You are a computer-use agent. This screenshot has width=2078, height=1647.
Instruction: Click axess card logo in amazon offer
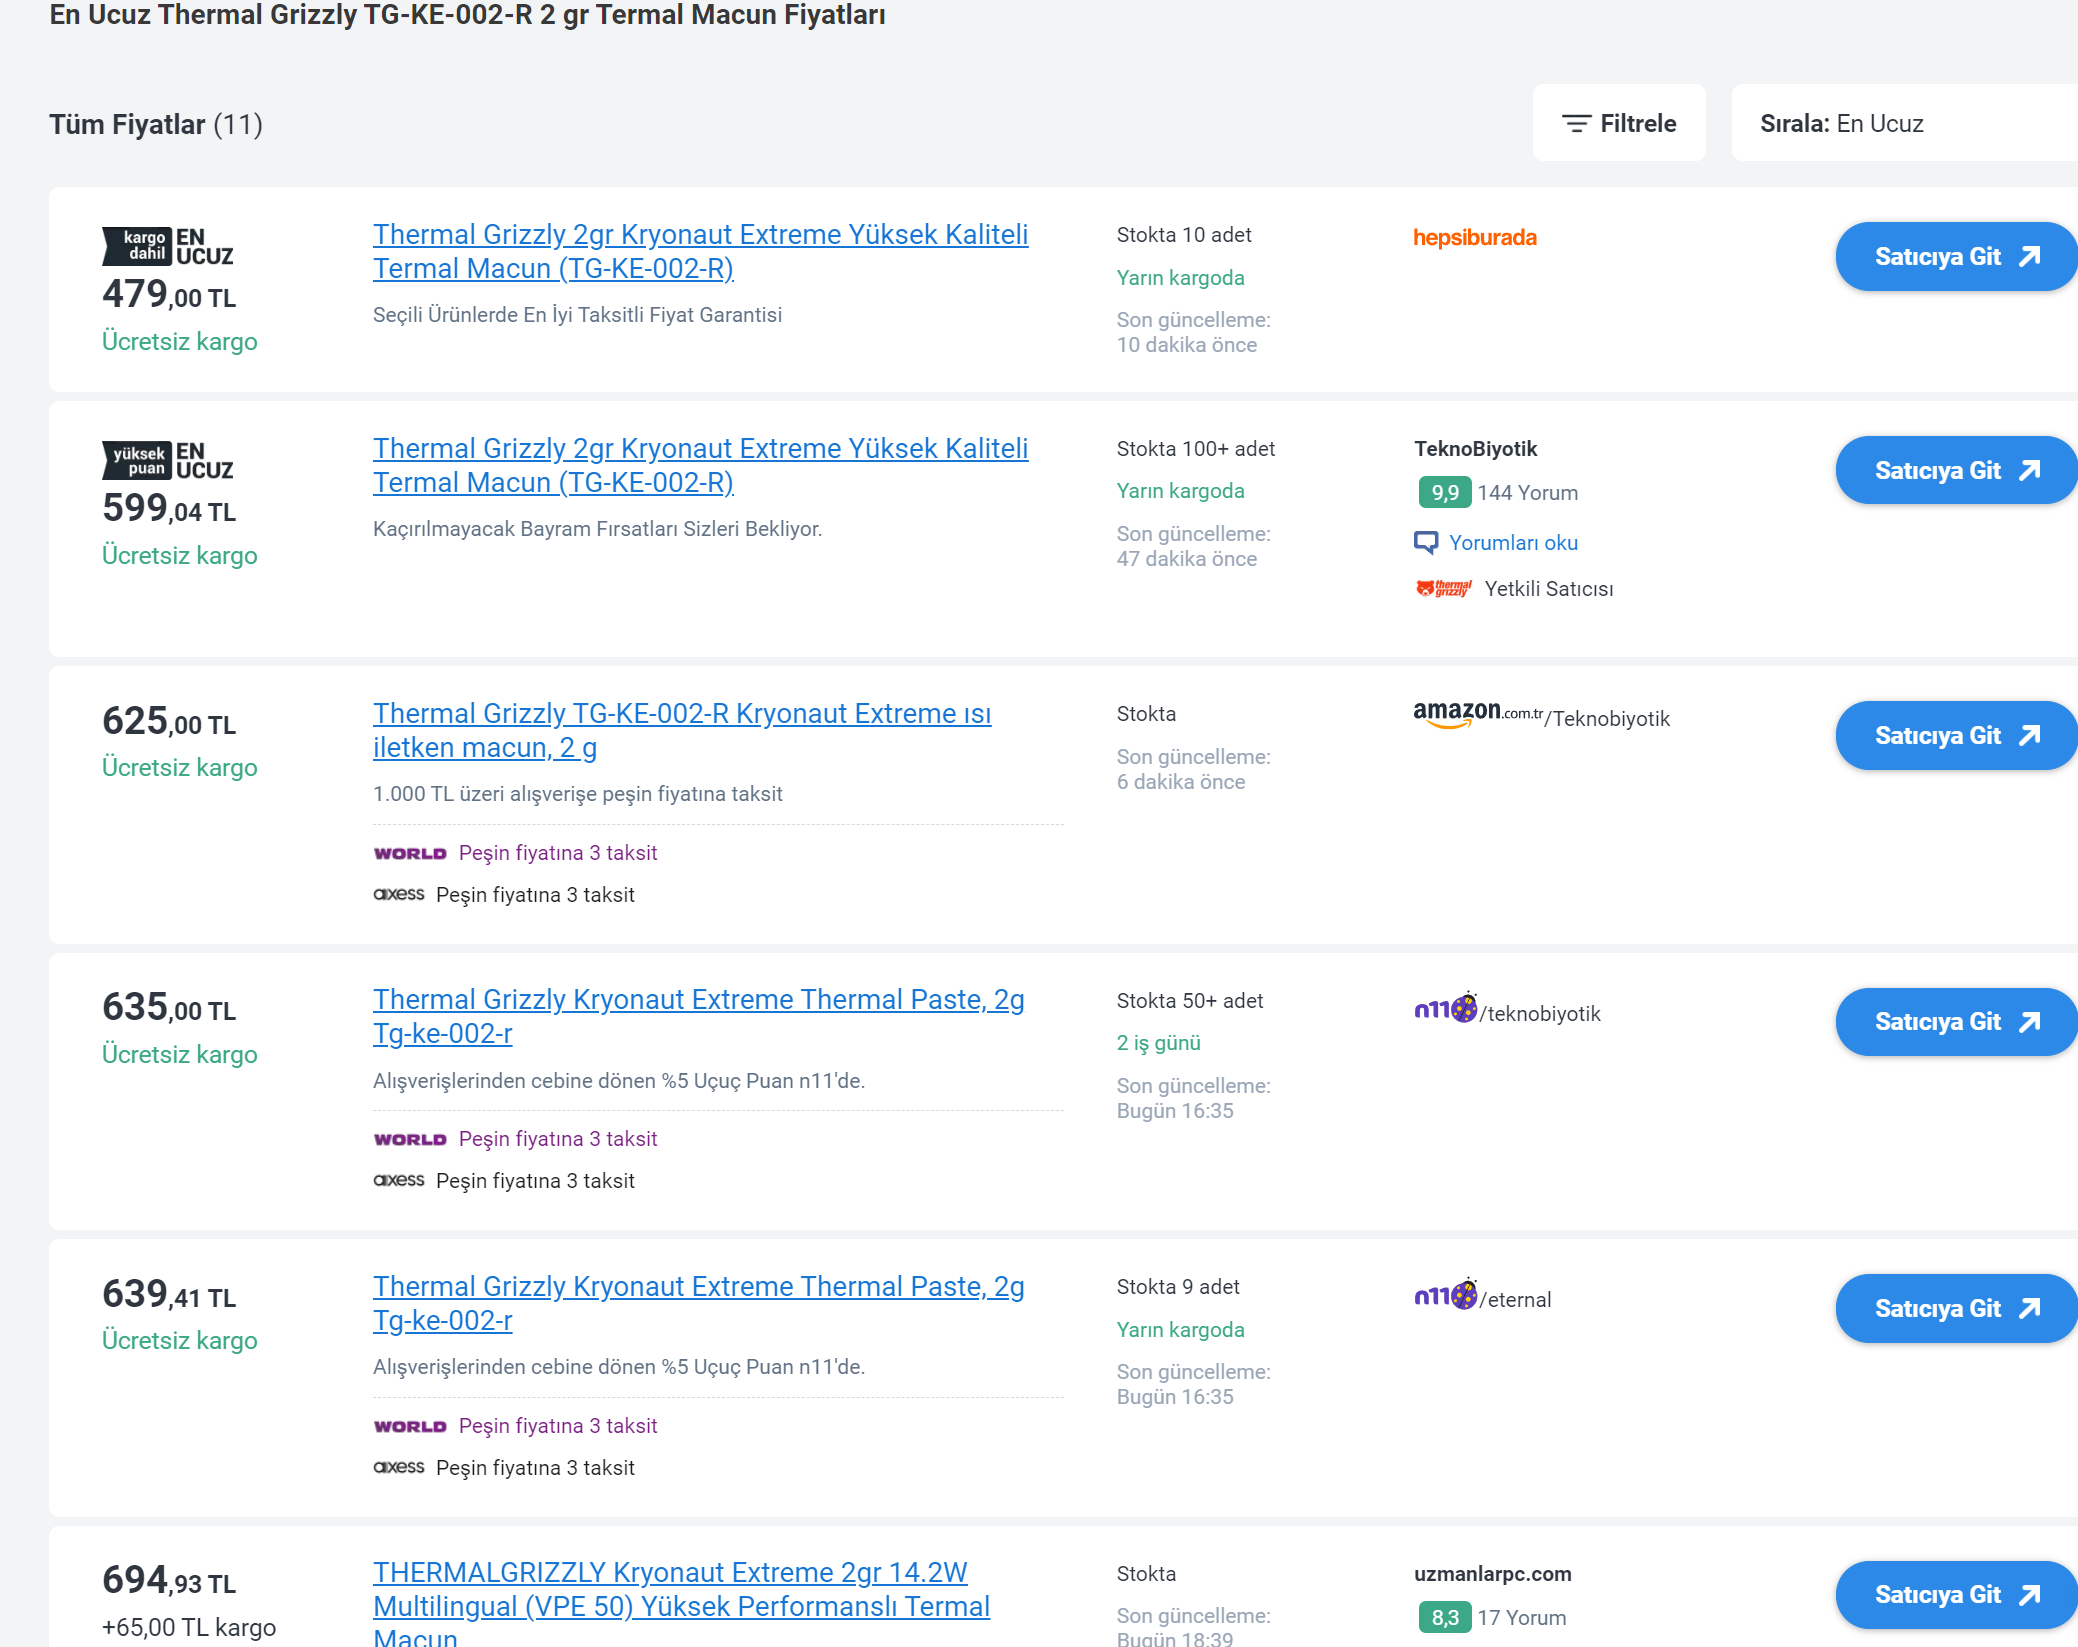[399, 894]
